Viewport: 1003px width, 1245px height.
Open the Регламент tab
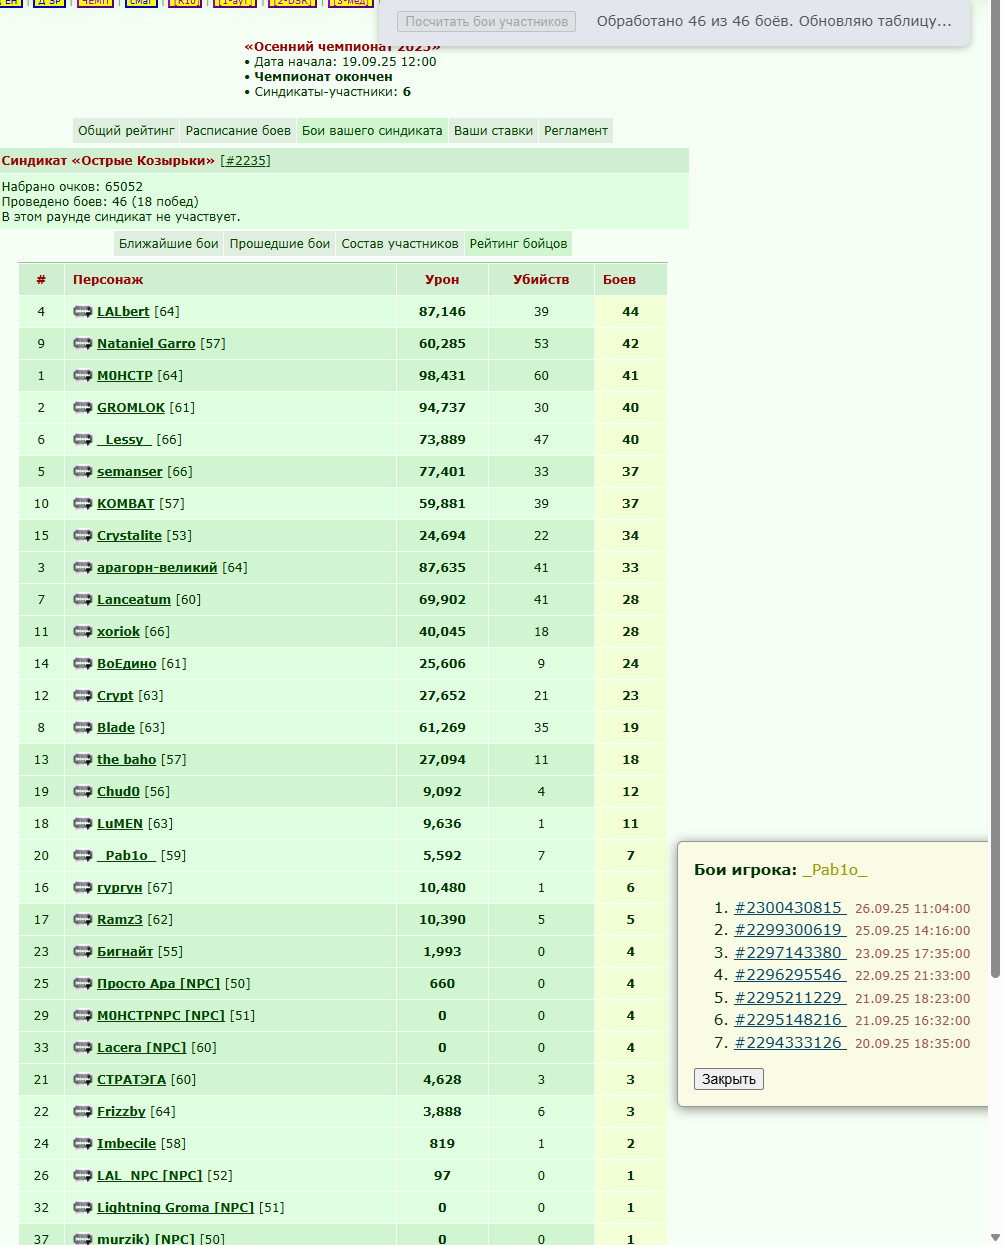click(576, 131)
